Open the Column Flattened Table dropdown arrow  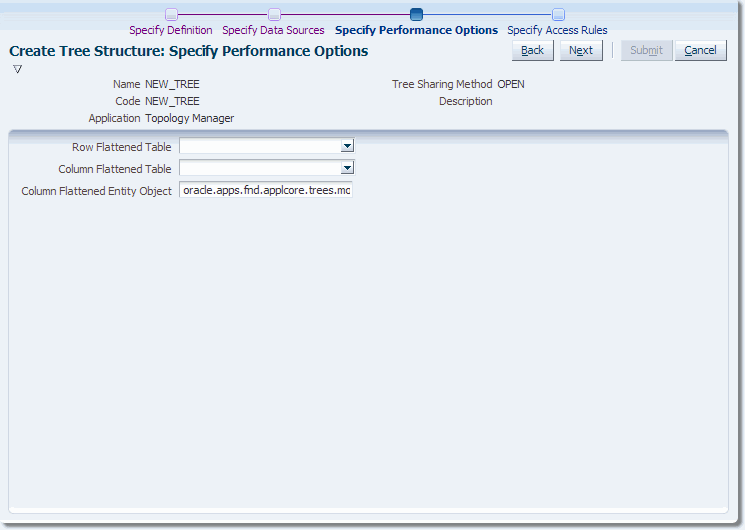(347, 168)
